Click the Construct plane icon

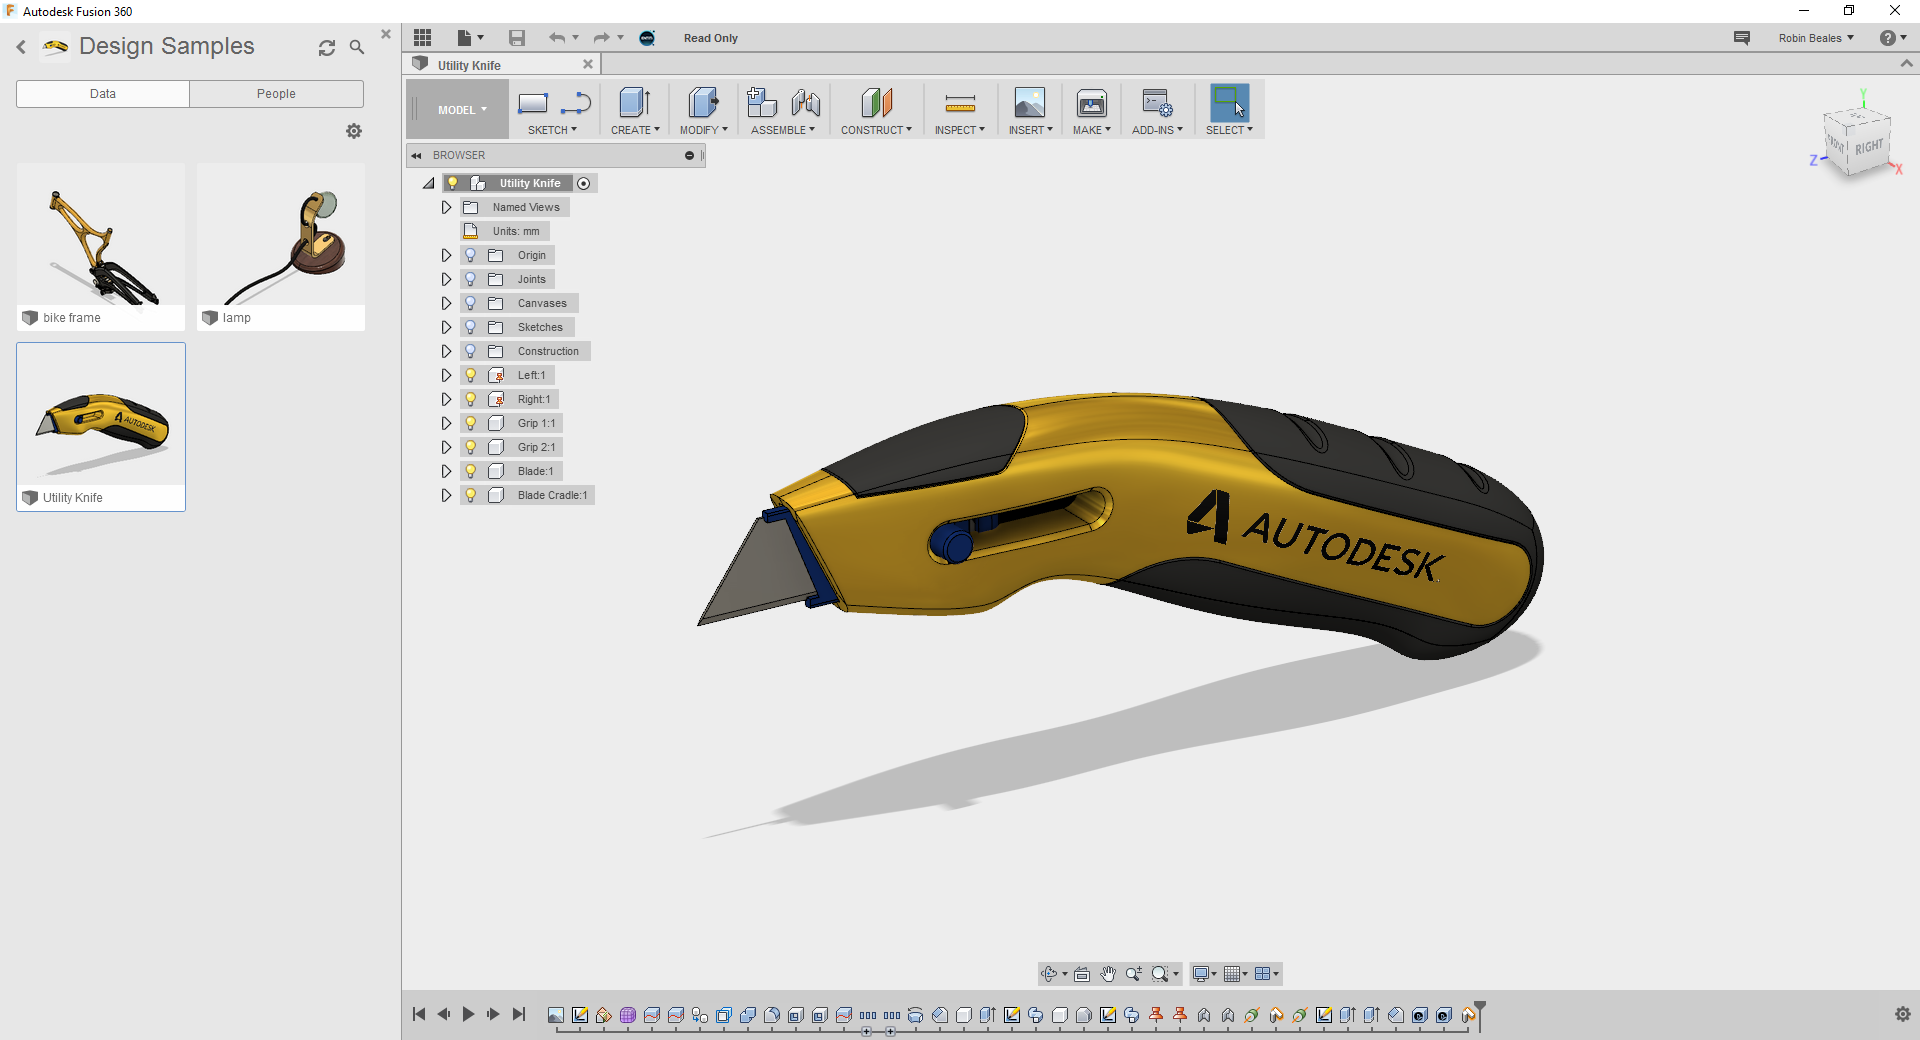[876, 103]
